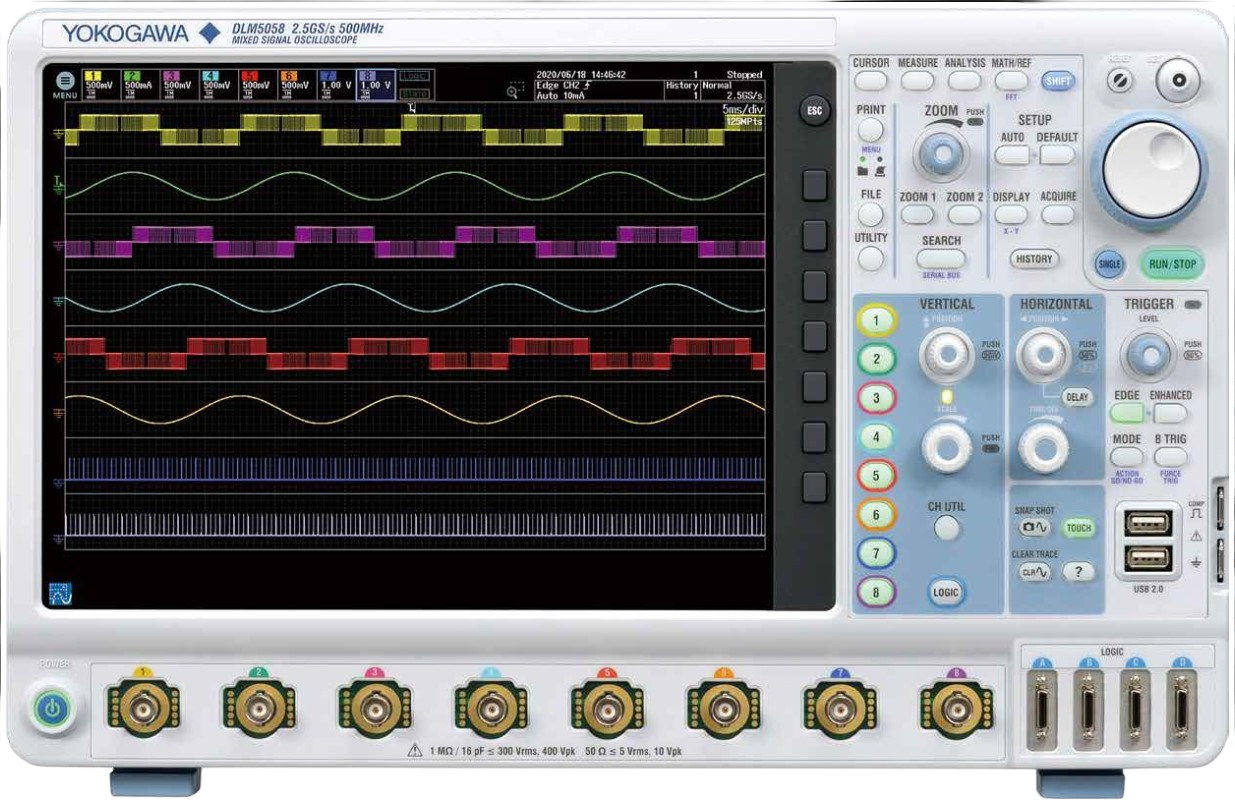Start a SINGLE acquisition
The width and height of the screenshot is (1235, 805).
click(x=1109, y=264)
